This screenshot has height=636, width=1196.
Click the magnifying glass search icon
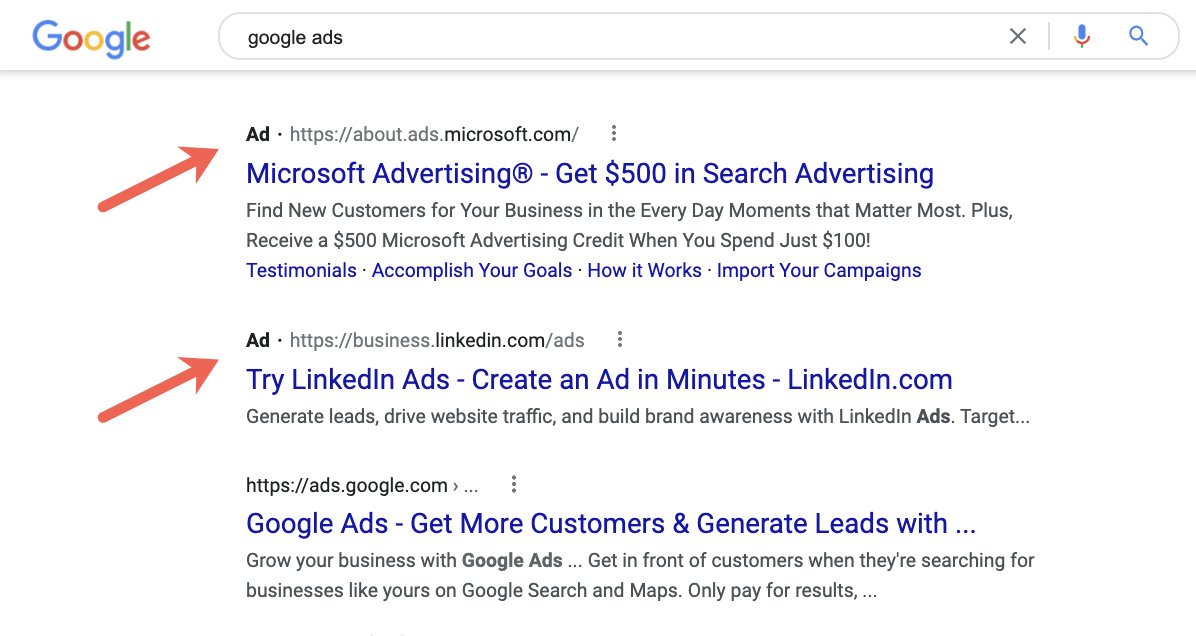click(x=1138, y=37)
